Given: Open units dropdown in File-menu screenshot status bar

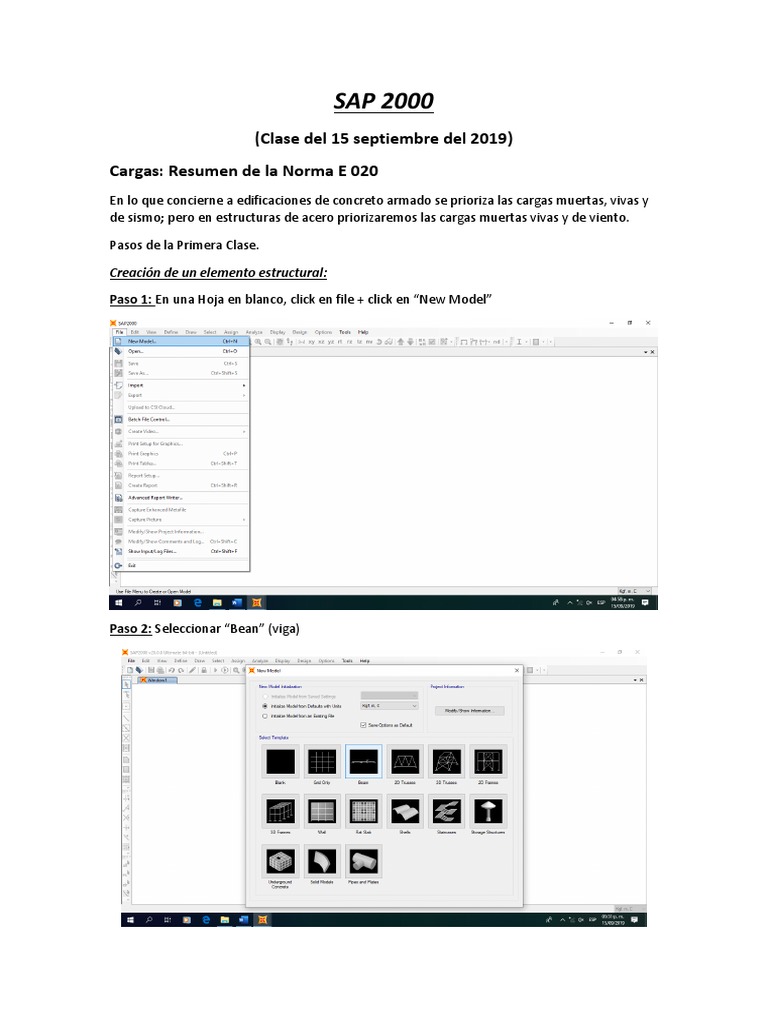Looking at the screenshot, I should tap(635, 591).
